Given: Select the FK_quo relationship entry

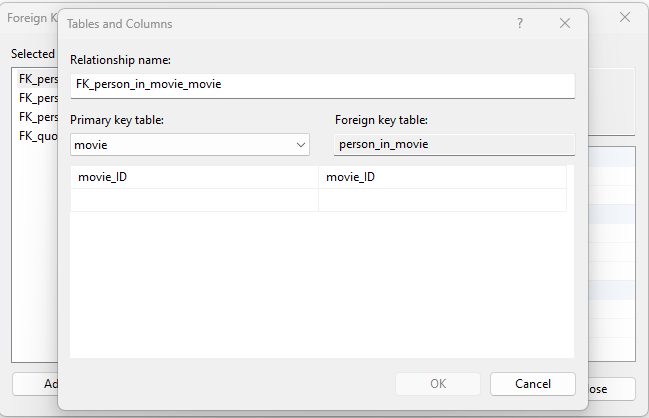Looking at the screenshot, I should point(36,135).
